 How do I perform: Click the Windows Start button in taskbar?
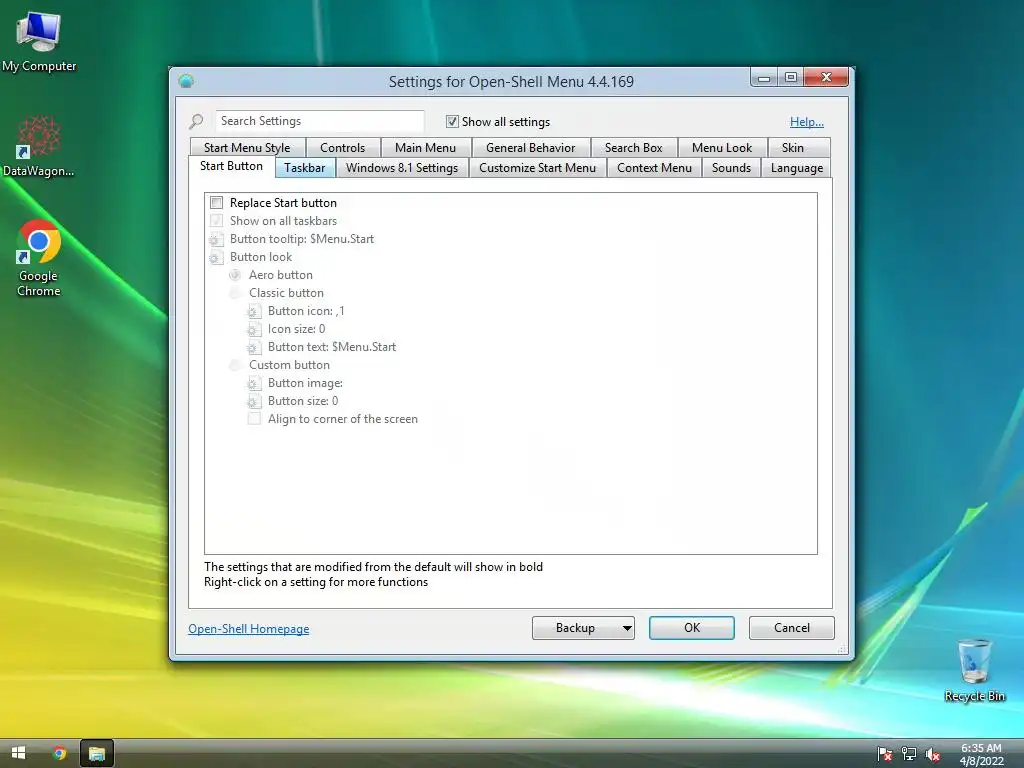(18, 753)
